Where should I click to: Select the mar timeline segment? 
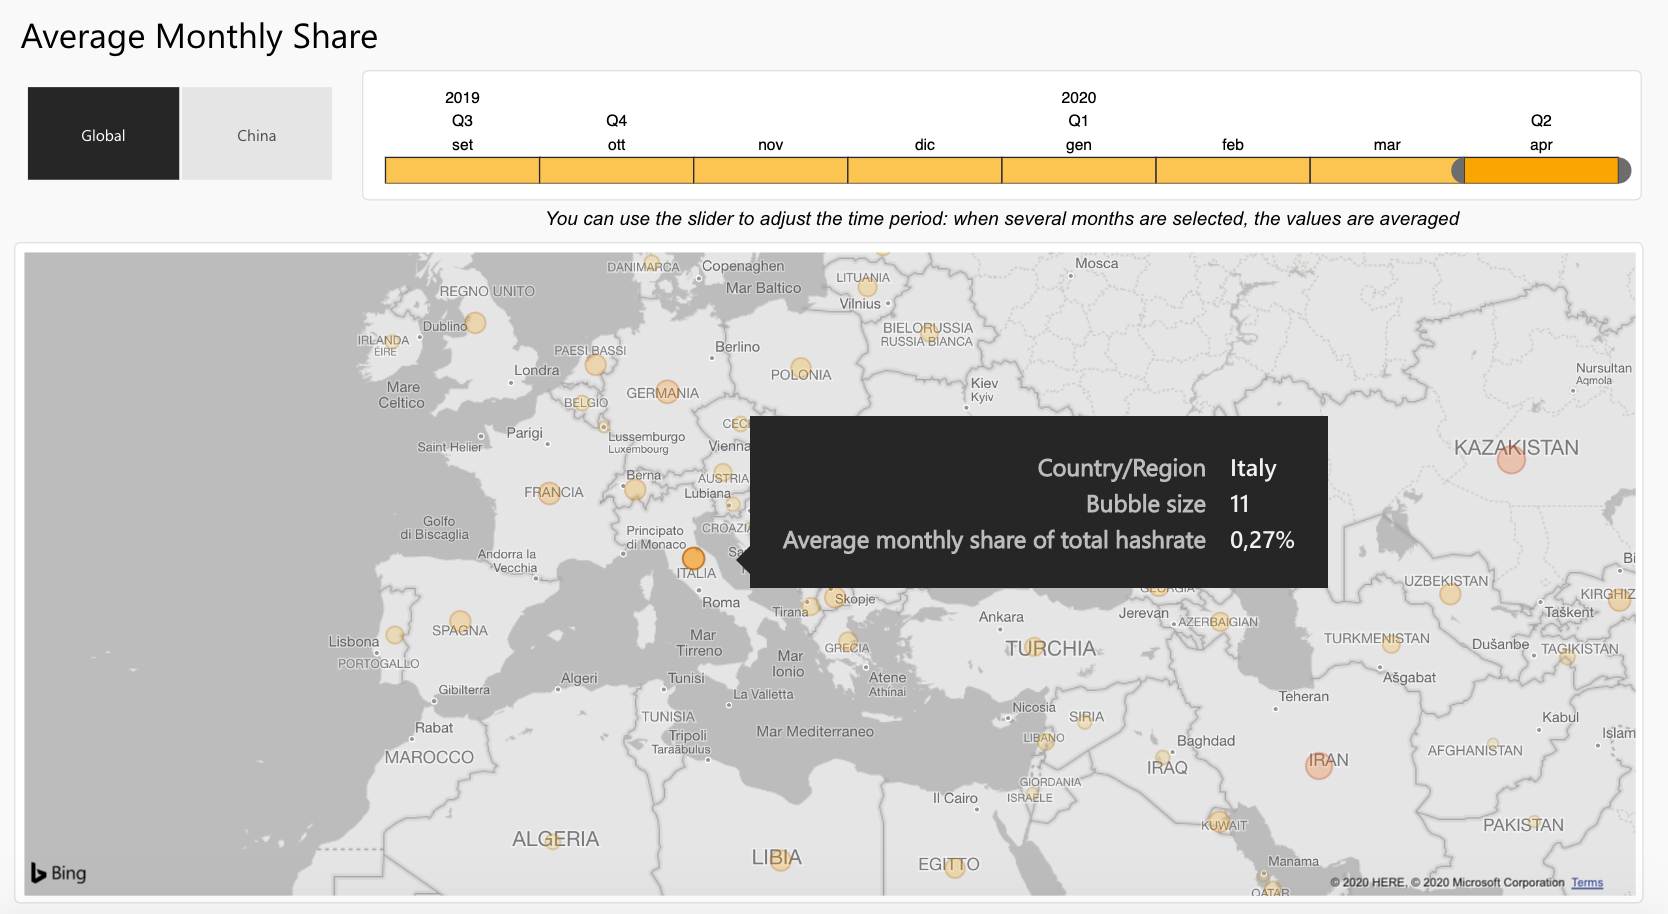pos(1385,170)
